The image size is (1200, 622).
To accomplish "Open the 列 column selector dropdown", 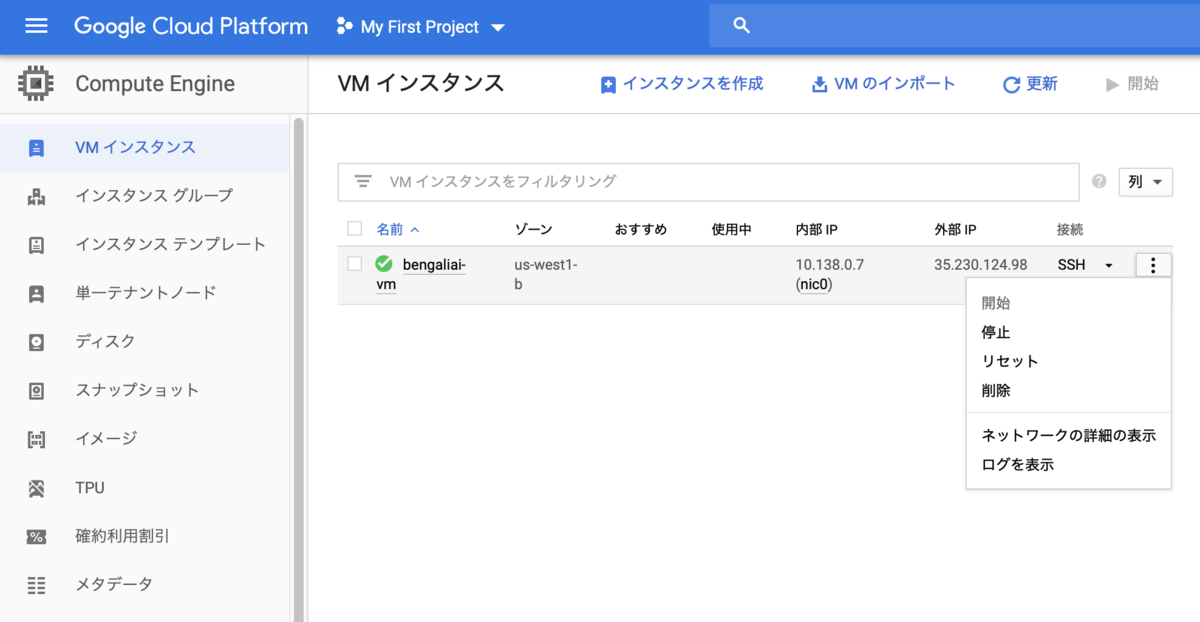I will point(1144,182).
